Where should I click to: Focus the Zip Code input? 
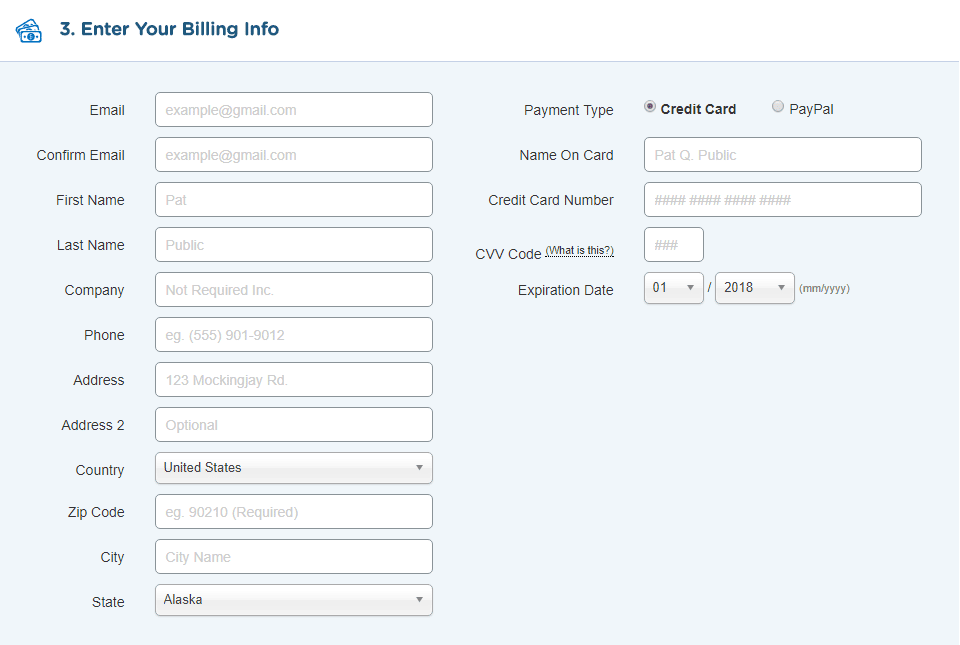tap(293, 511)
